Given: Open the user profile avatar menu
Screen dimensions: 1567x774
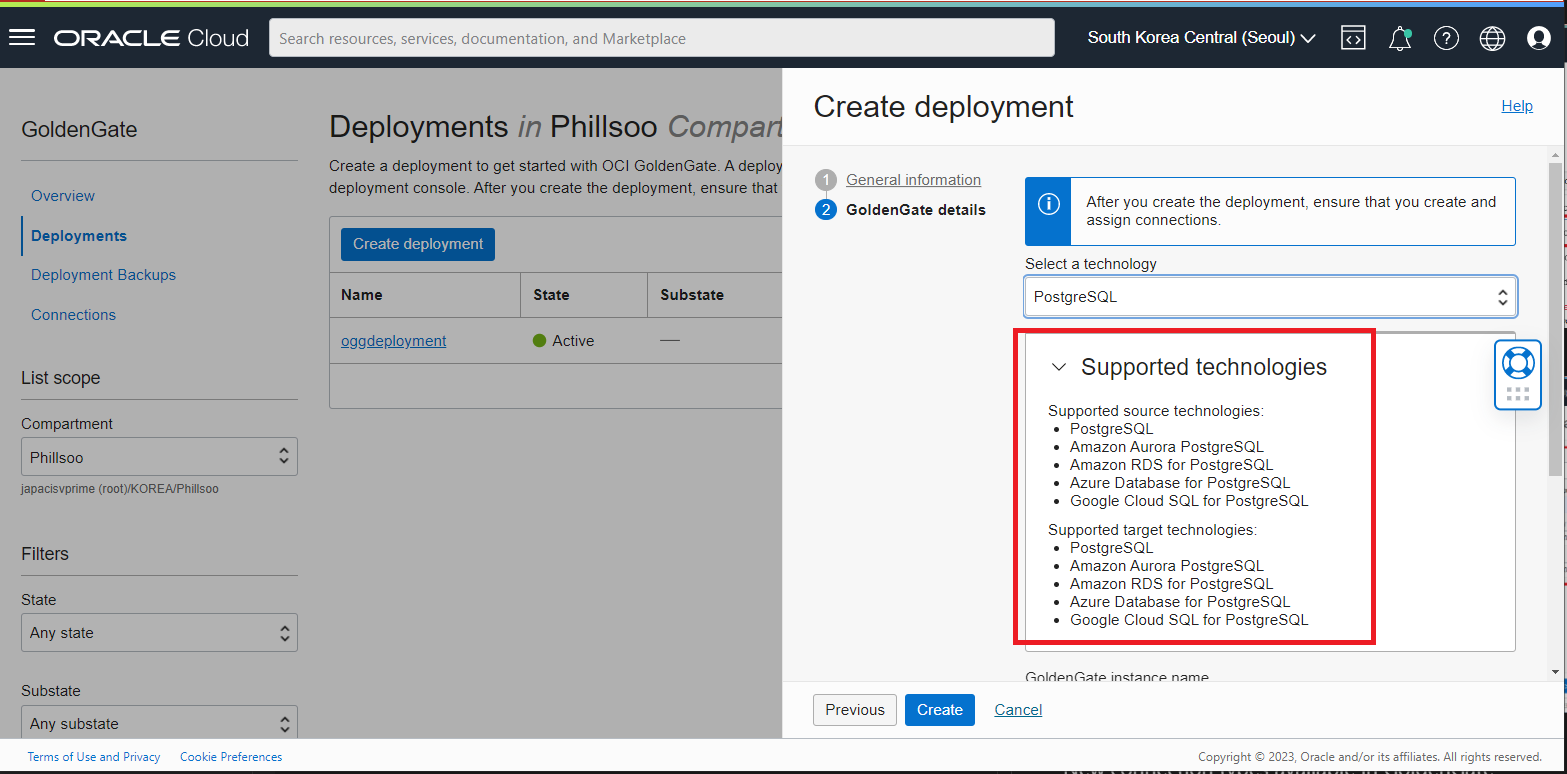Looking at the screenshot, I should pos(1539,38).
